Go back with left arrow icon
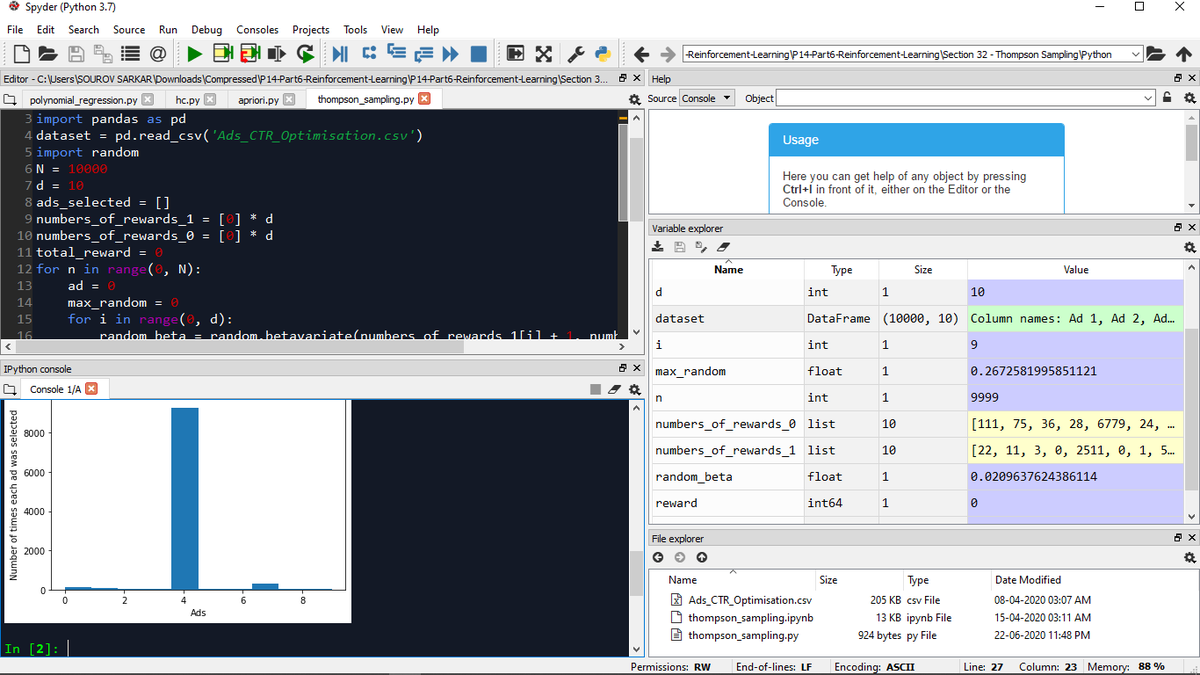Screen dimensions: 1200x675 (642, 54)
